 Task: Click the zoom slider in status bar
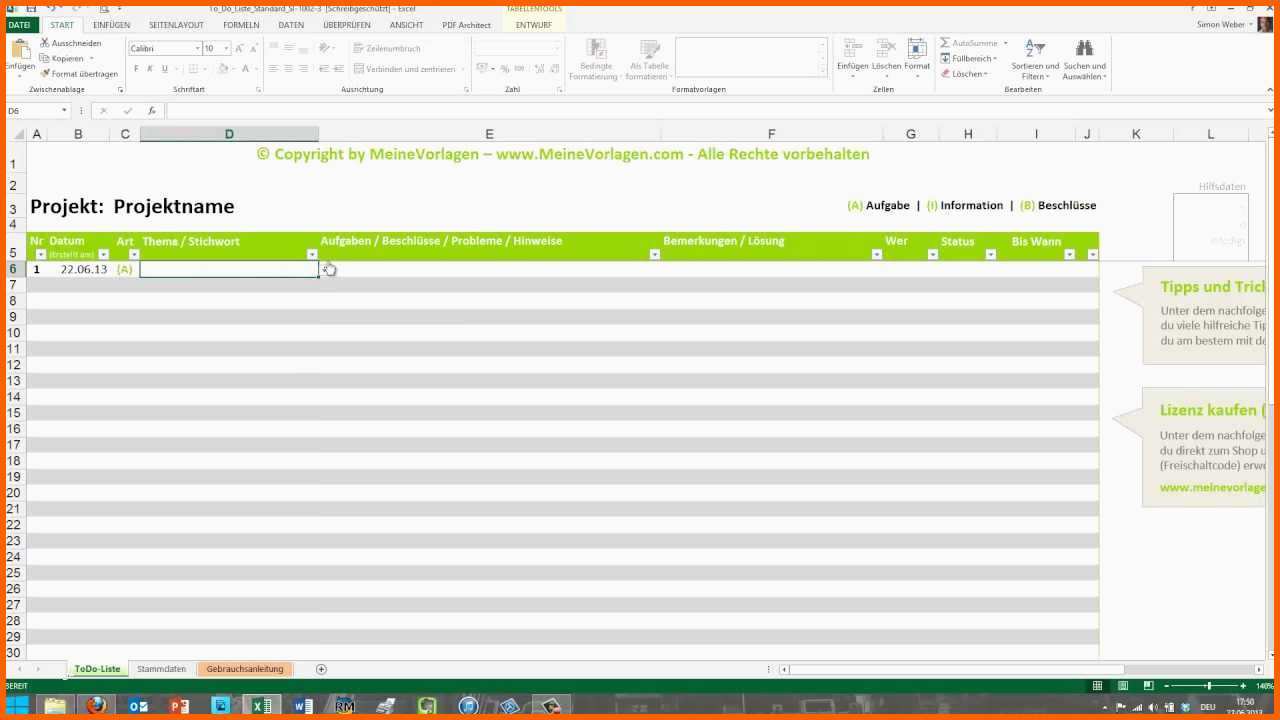click(x=1209, y=686)
